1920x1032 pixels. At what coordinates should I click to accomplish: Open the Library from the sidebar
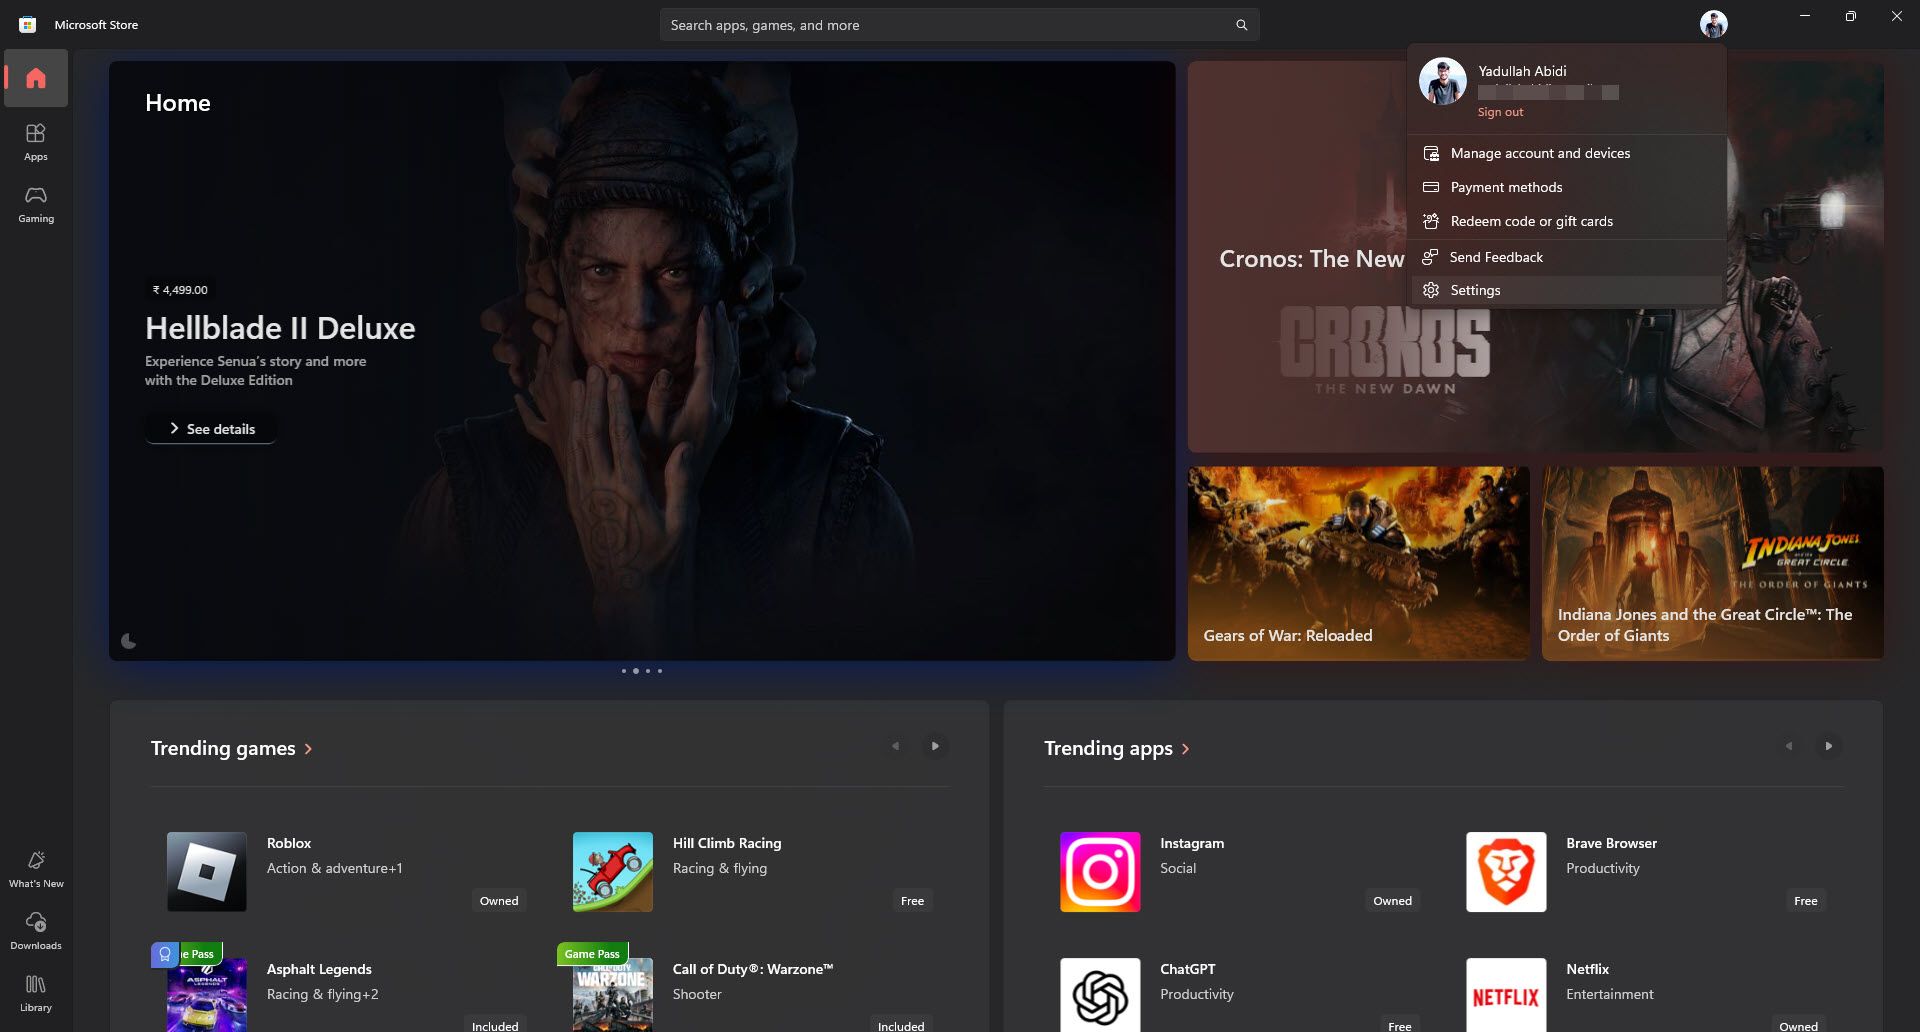tap(35, 990)
